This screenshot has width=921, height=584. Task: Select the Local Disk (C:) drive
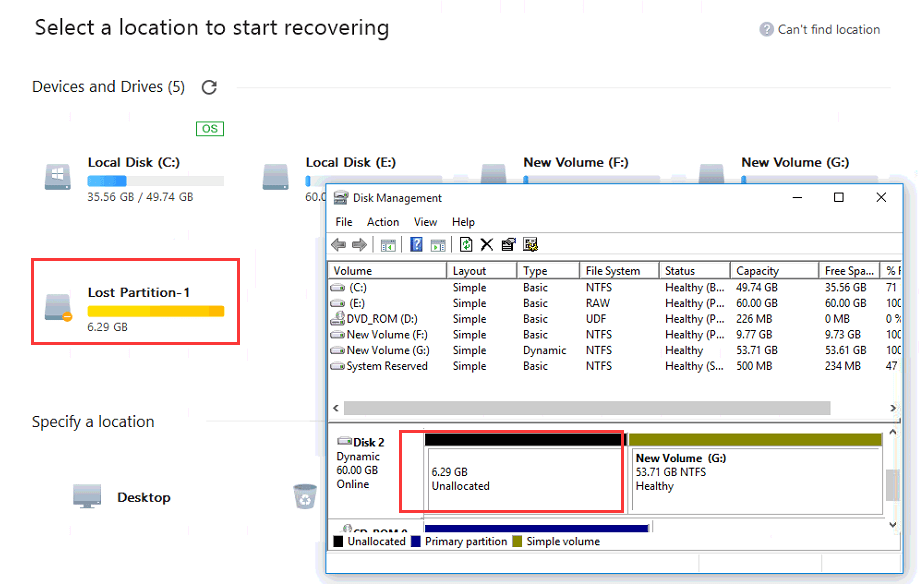pos(135,178)
